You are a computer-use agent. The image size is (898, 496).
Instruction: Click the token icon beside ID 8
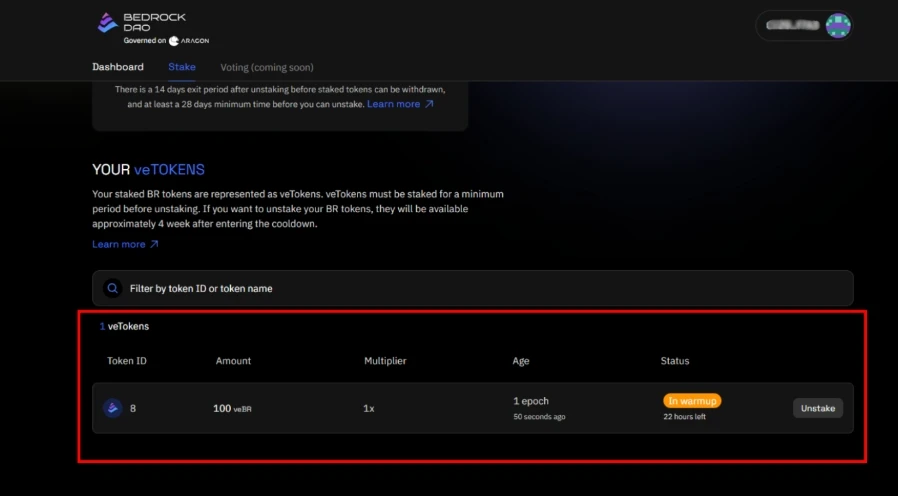coord(113,408)
